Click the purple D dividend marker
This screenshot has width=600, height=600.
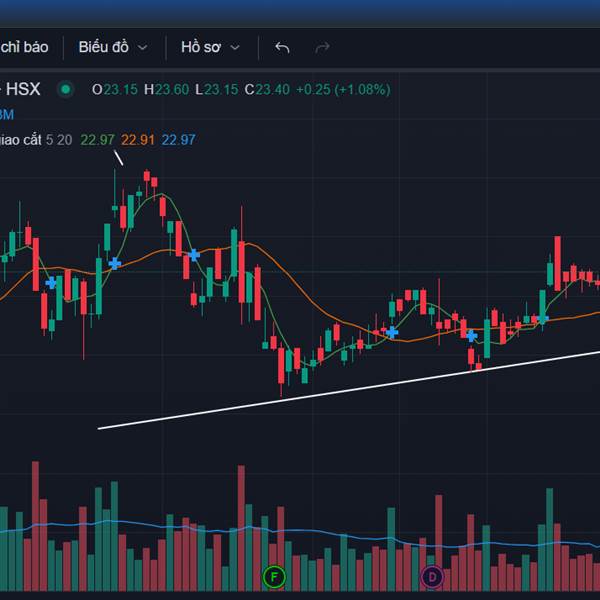pyautogui.click(x=432, y=577)
